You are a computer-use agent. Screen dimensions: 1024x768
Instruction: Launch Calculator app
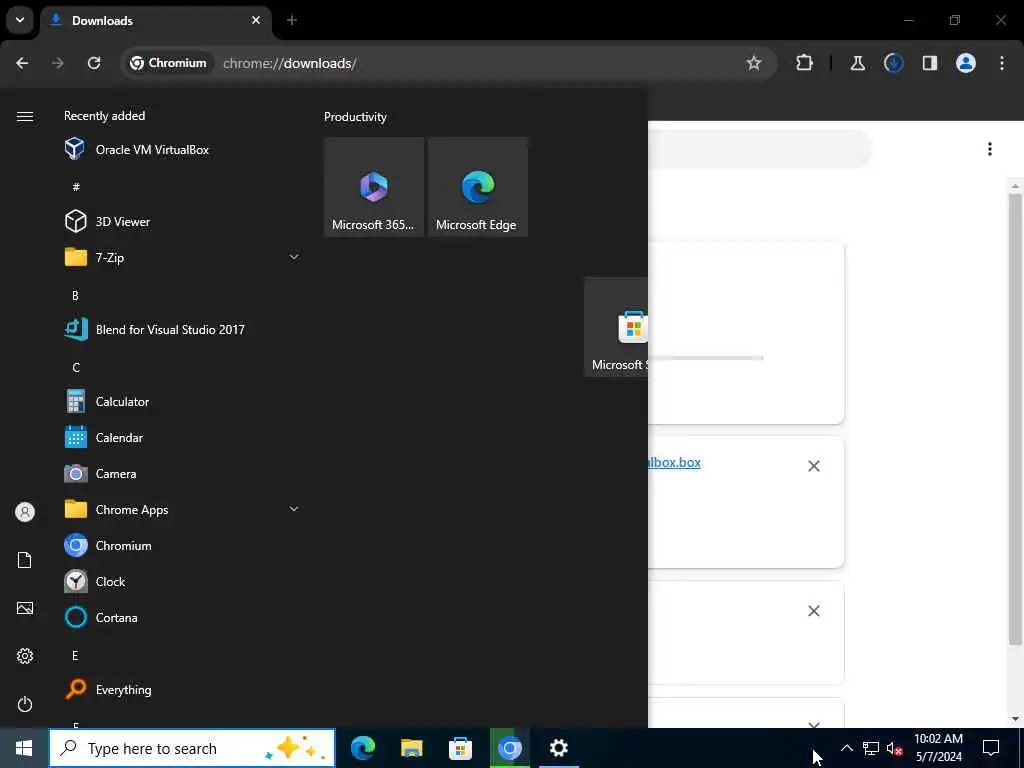(183, 401)
